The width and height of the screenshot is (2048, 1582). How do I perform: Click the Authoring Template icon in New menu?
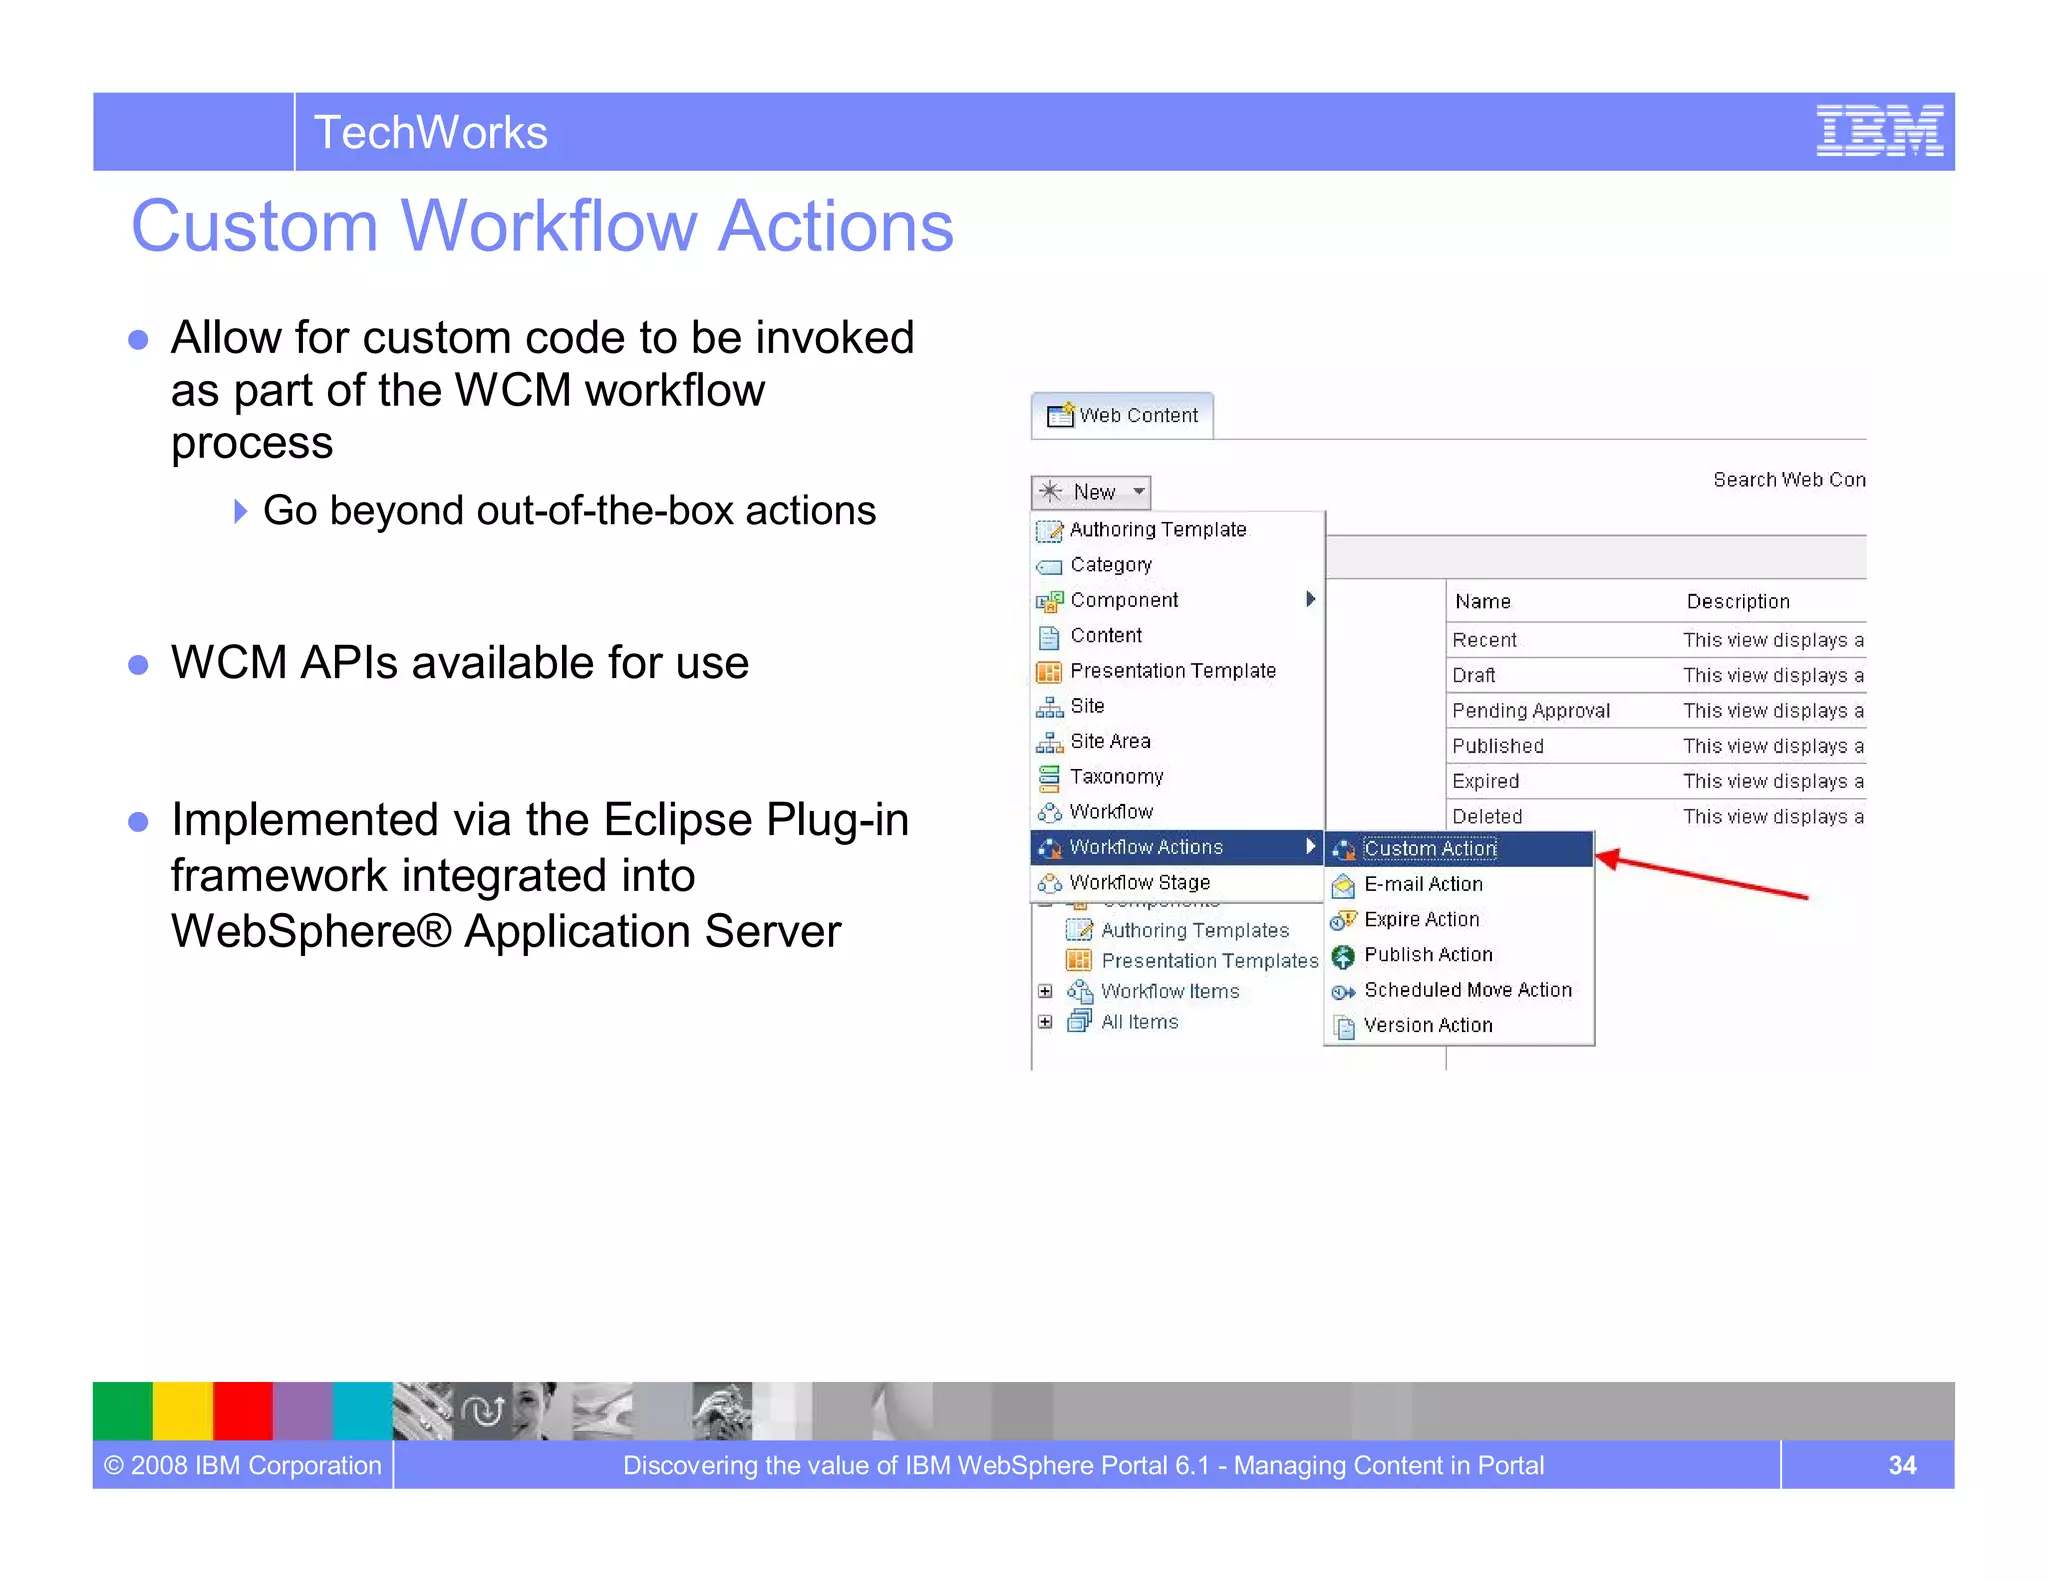point(1049,530)
